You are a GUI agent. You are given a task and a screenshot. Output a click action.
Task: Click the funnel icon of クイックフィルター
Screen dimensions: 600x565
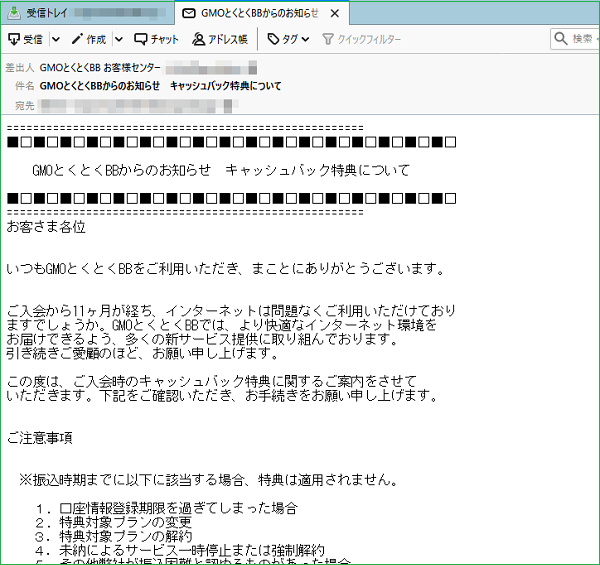(x=328, y=39)
